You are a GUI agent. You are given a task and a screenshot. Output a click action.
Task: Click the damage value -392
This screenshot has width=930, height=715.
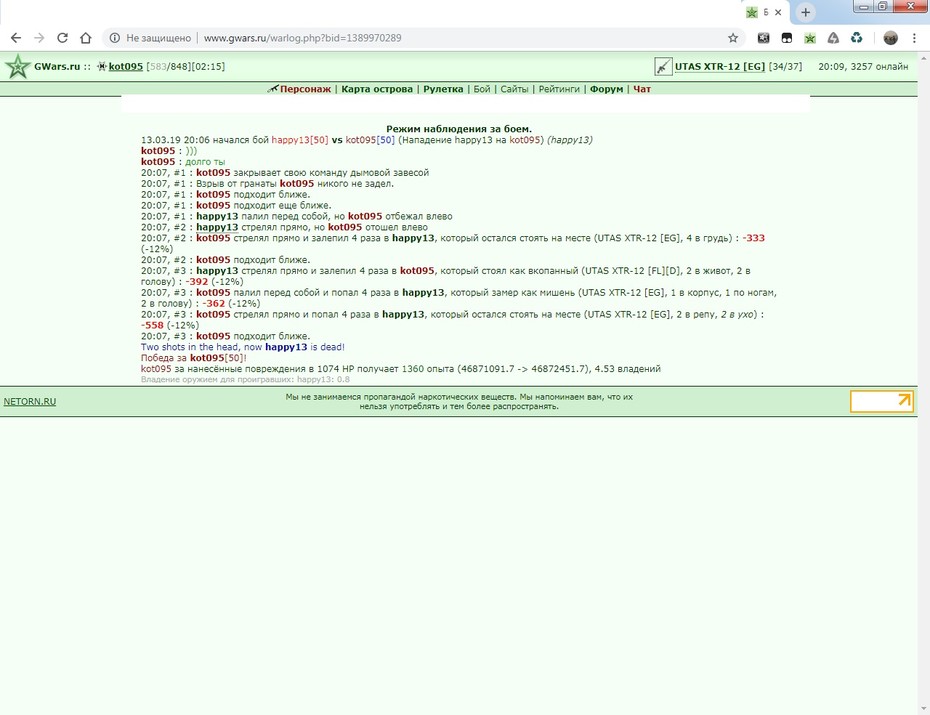[x=197, y=282]
